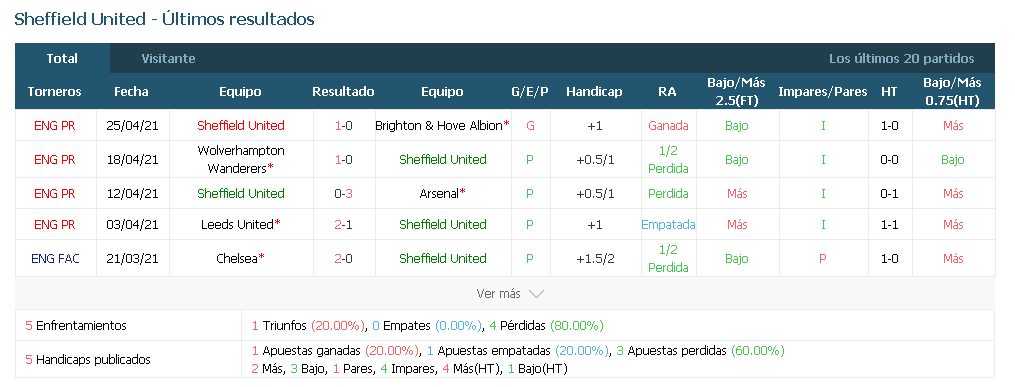View the 2-1 Leeds United match result
The image size is (1015, 387).
(x=343, y=225)
